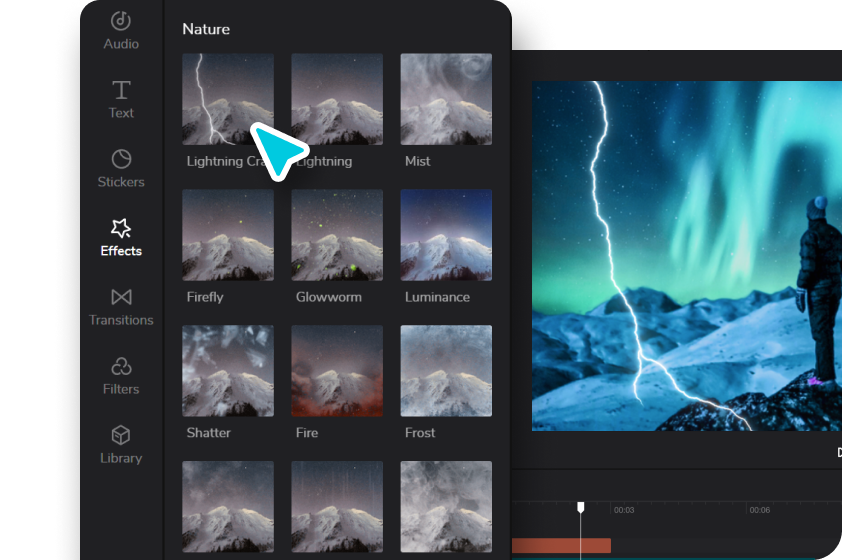Click the aurora video preview canvas
Screen dimensions: 842x560
(687, 256)
